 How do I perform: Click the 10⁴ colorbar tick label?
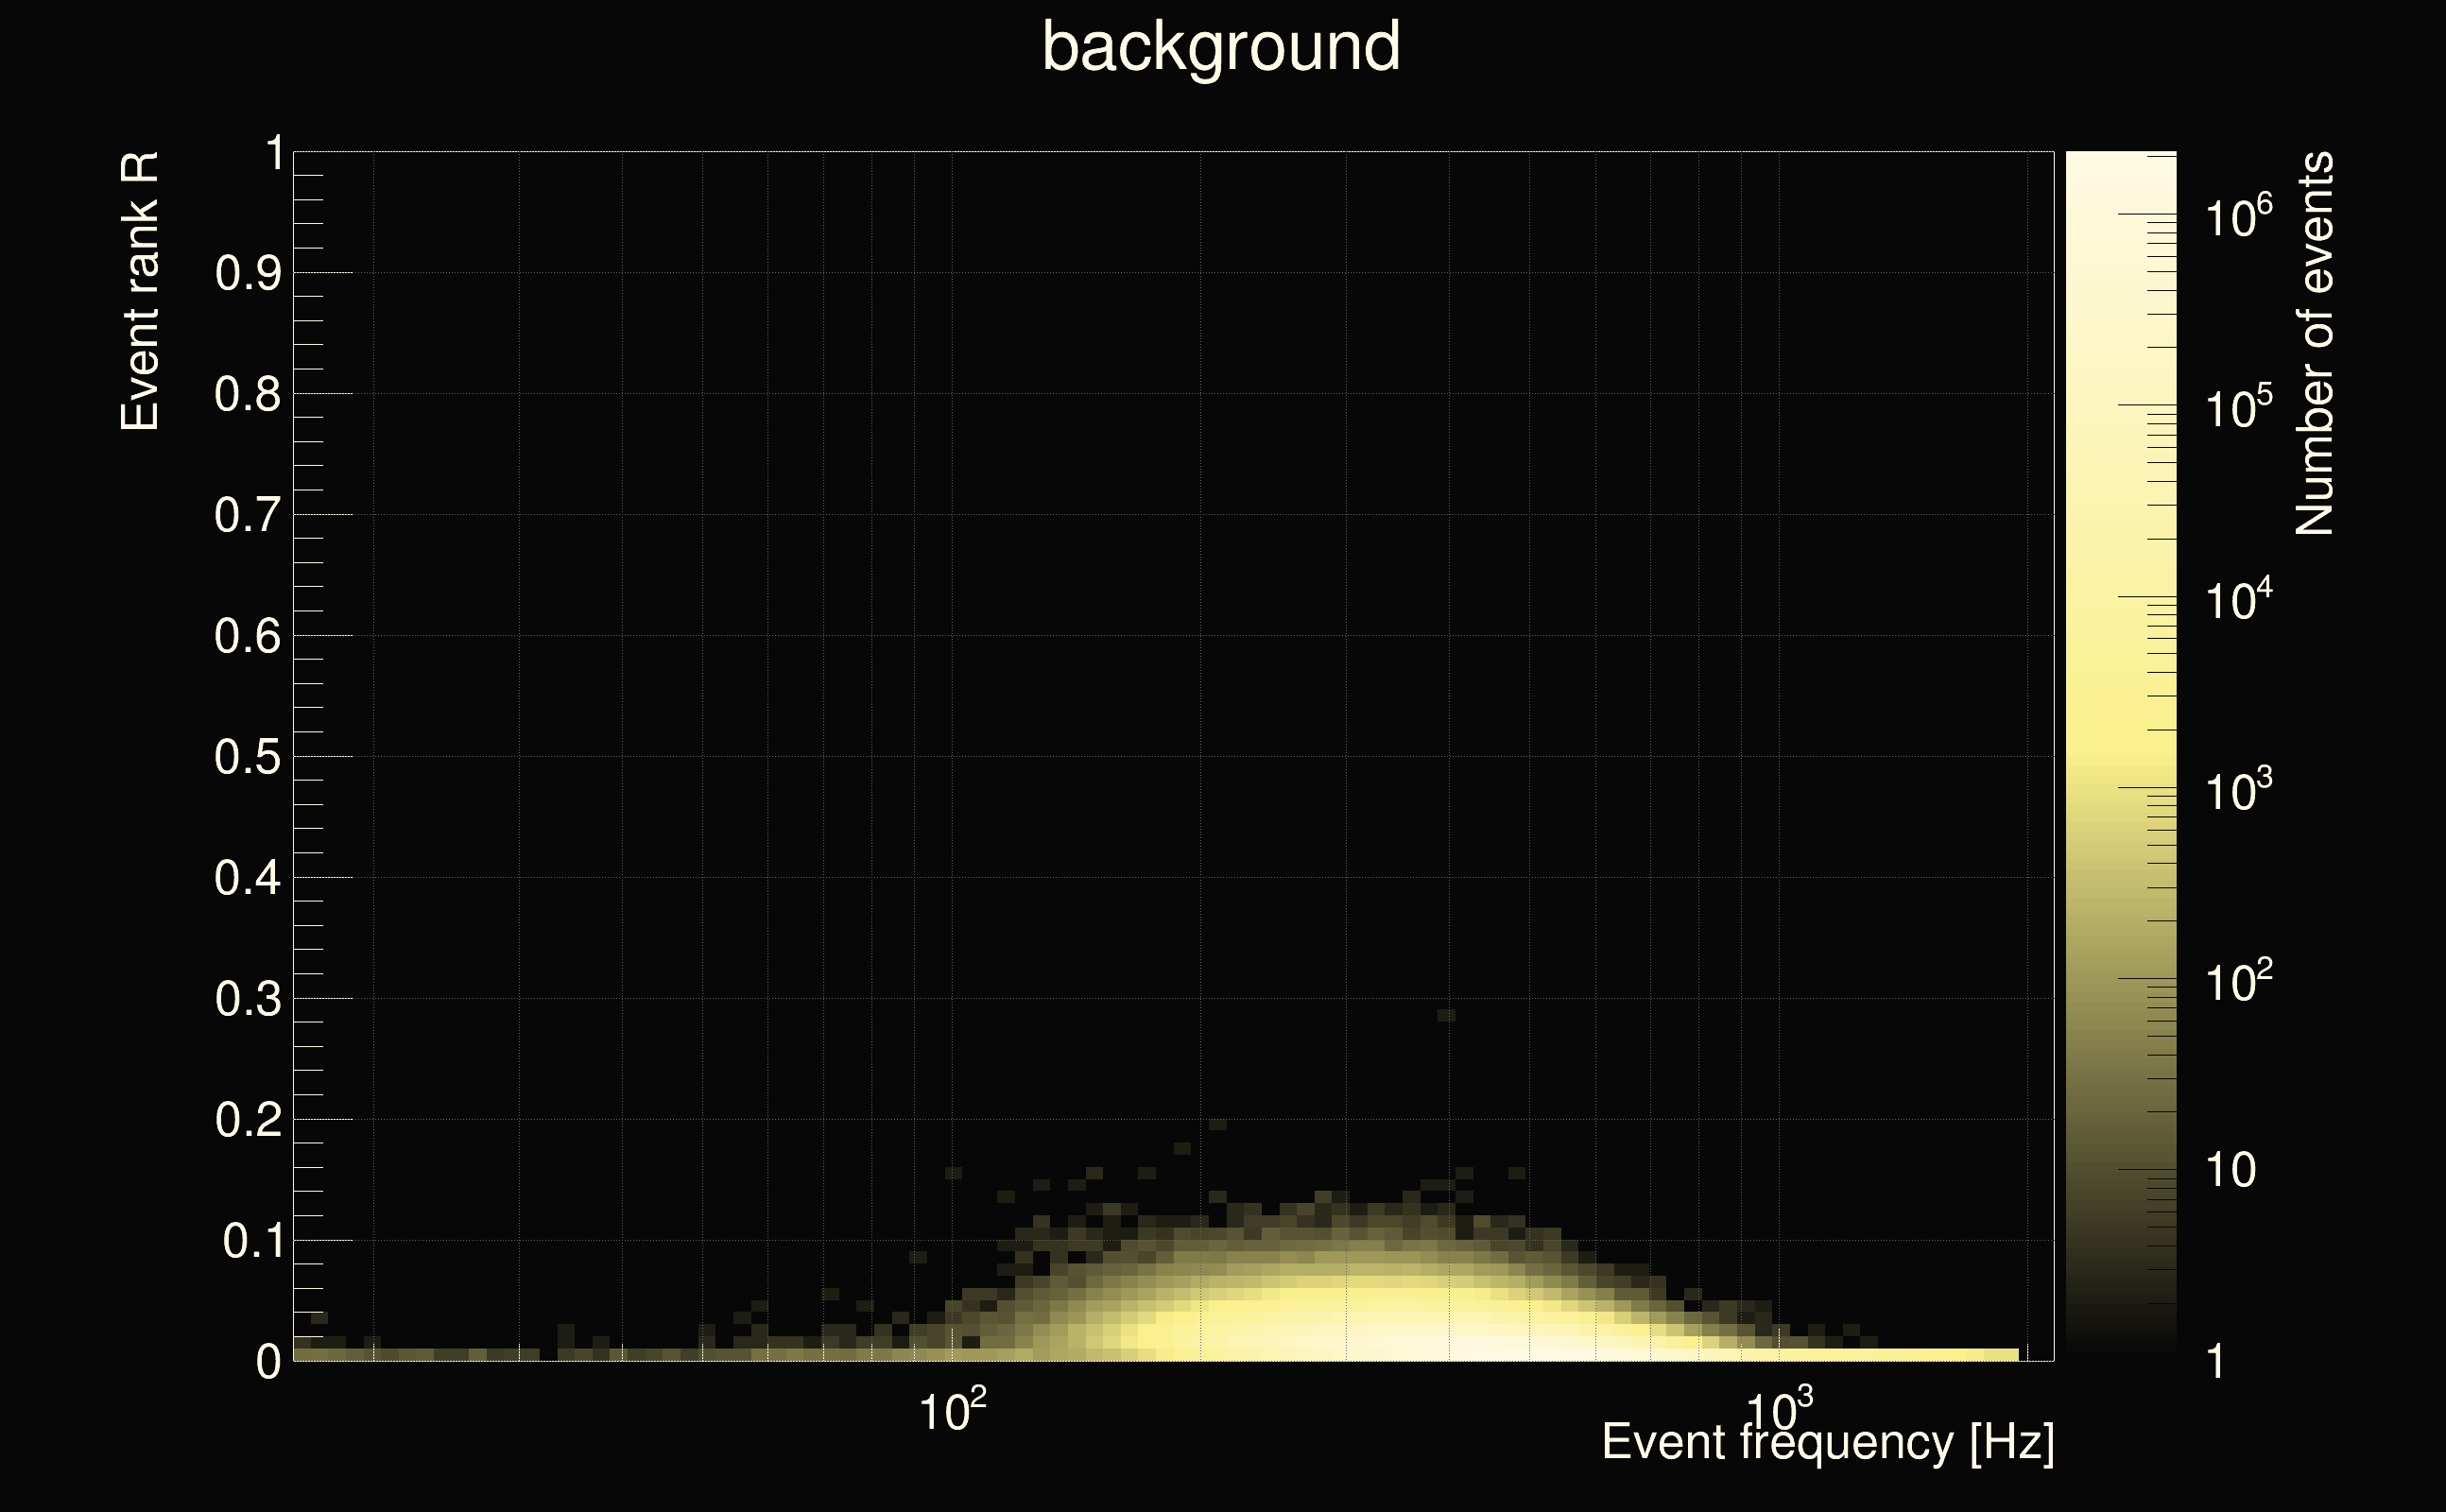coord(2238,599)
